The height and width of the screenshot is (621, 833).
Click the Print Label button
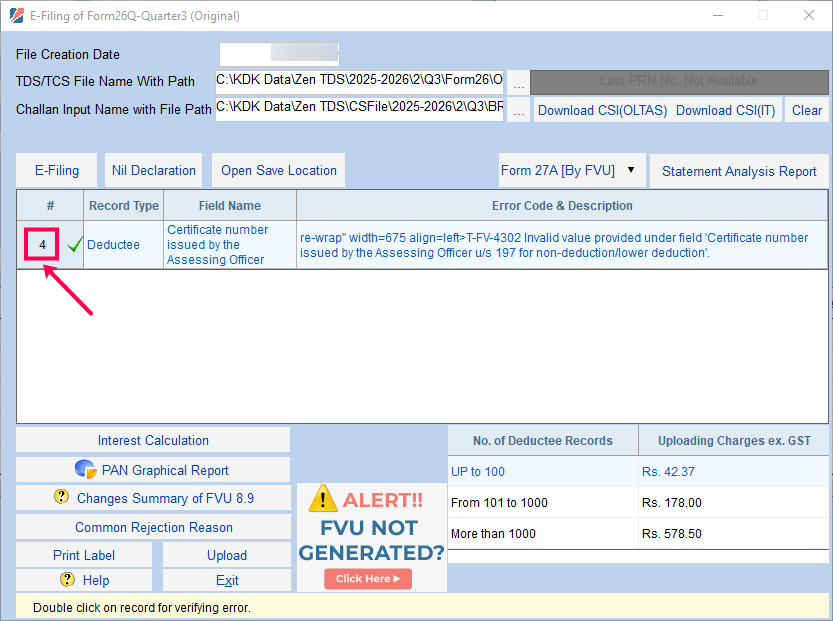click(x=84, y=555)
